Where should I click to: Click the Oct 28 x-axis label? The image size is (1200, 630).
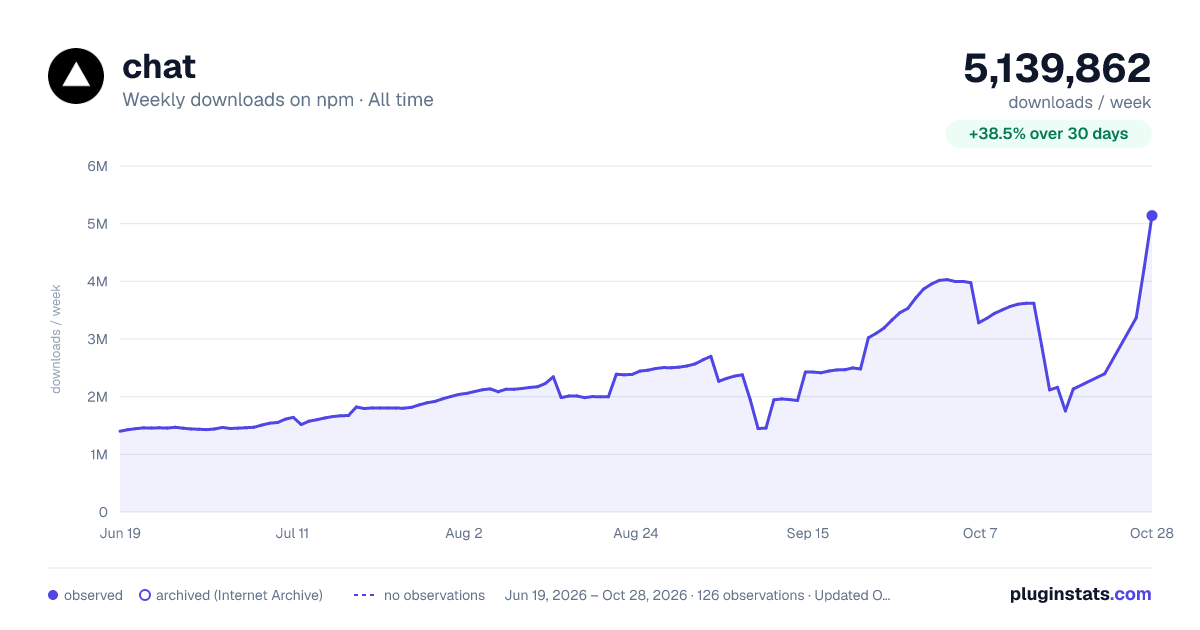1152,533
